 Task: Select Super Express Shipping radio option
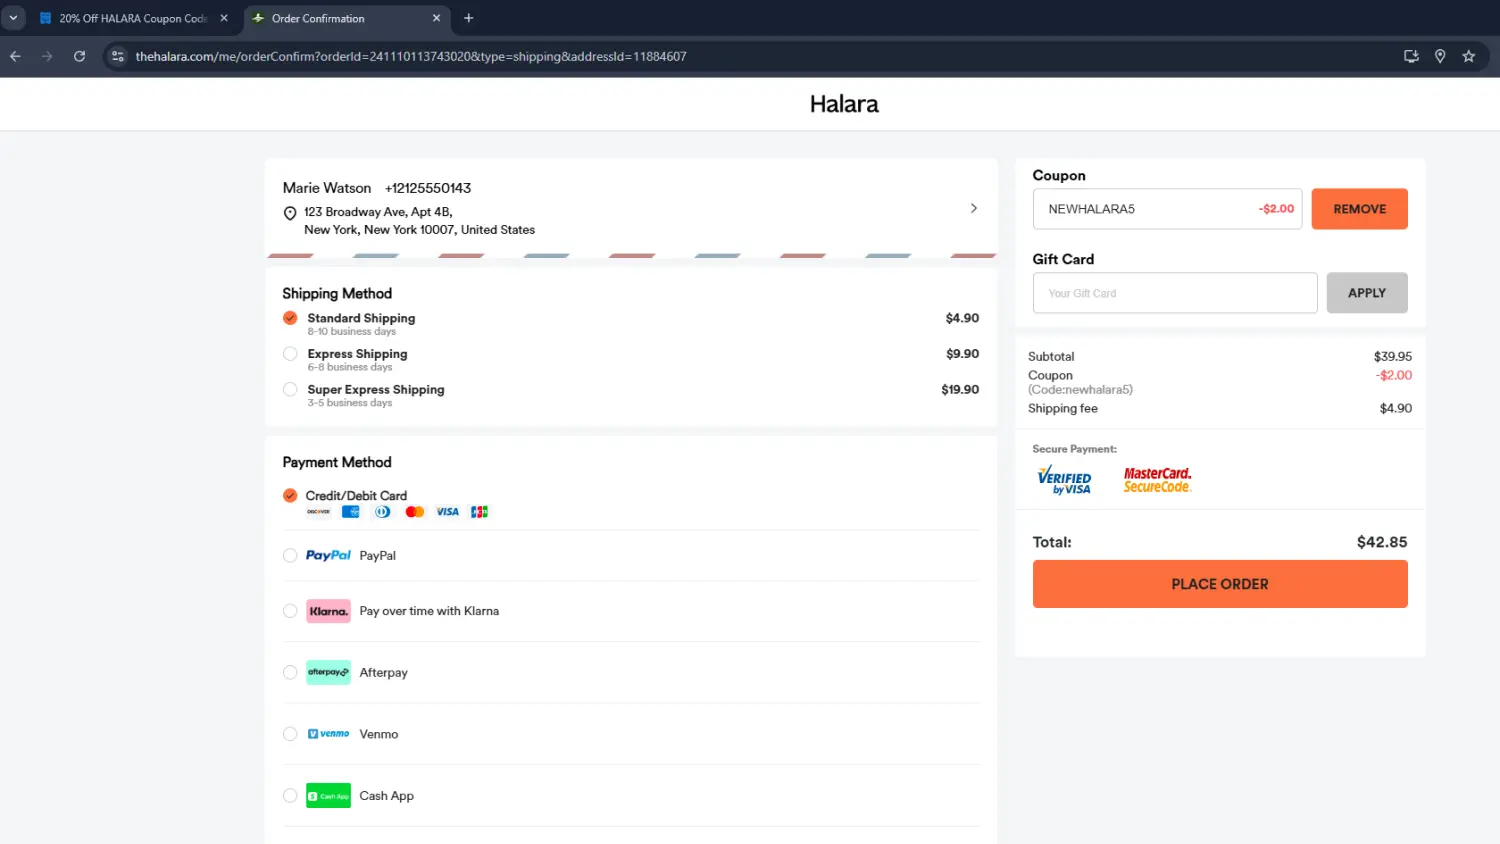290,390
